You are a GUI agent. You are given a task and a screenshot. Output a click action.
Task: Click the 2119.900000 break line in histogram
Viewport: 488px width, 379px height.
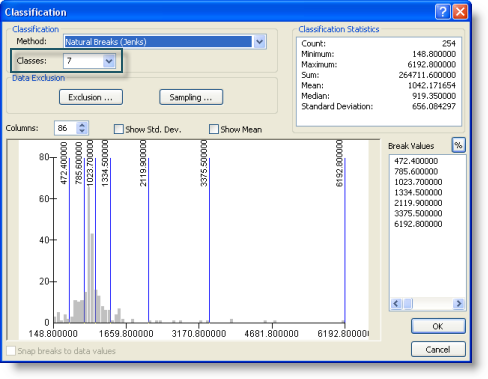click(148, 240)
